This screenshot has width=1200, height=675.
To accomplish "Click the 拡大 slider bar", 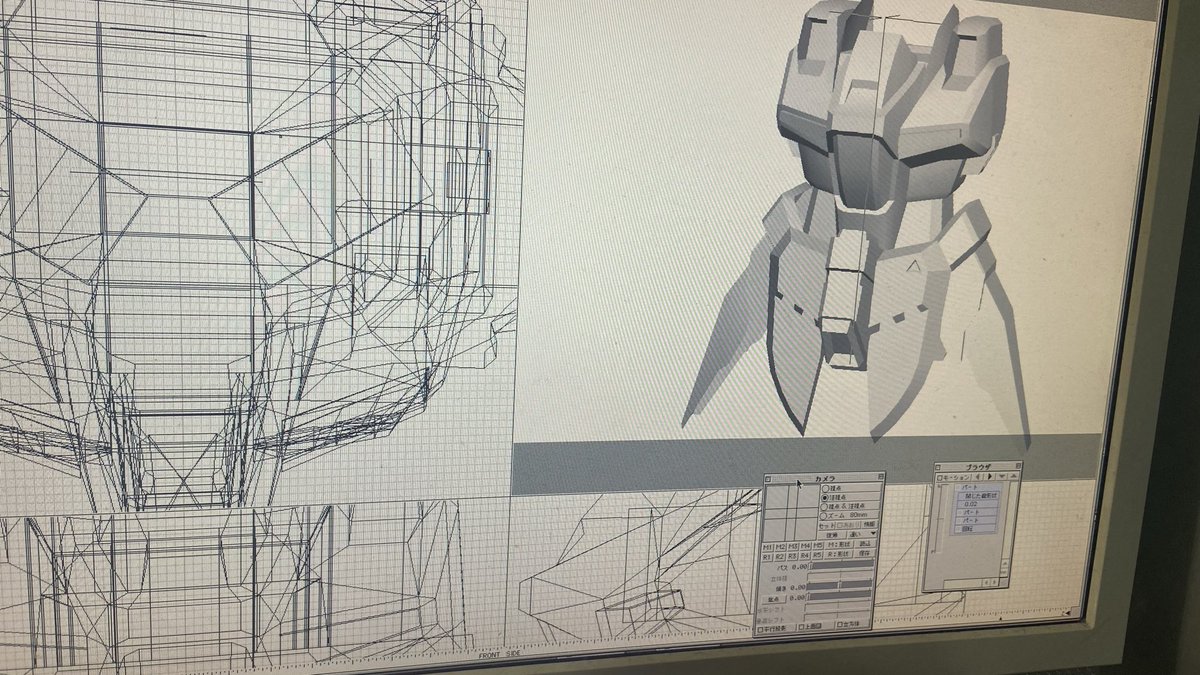I will pyautogui.click(x=839, y=597).
